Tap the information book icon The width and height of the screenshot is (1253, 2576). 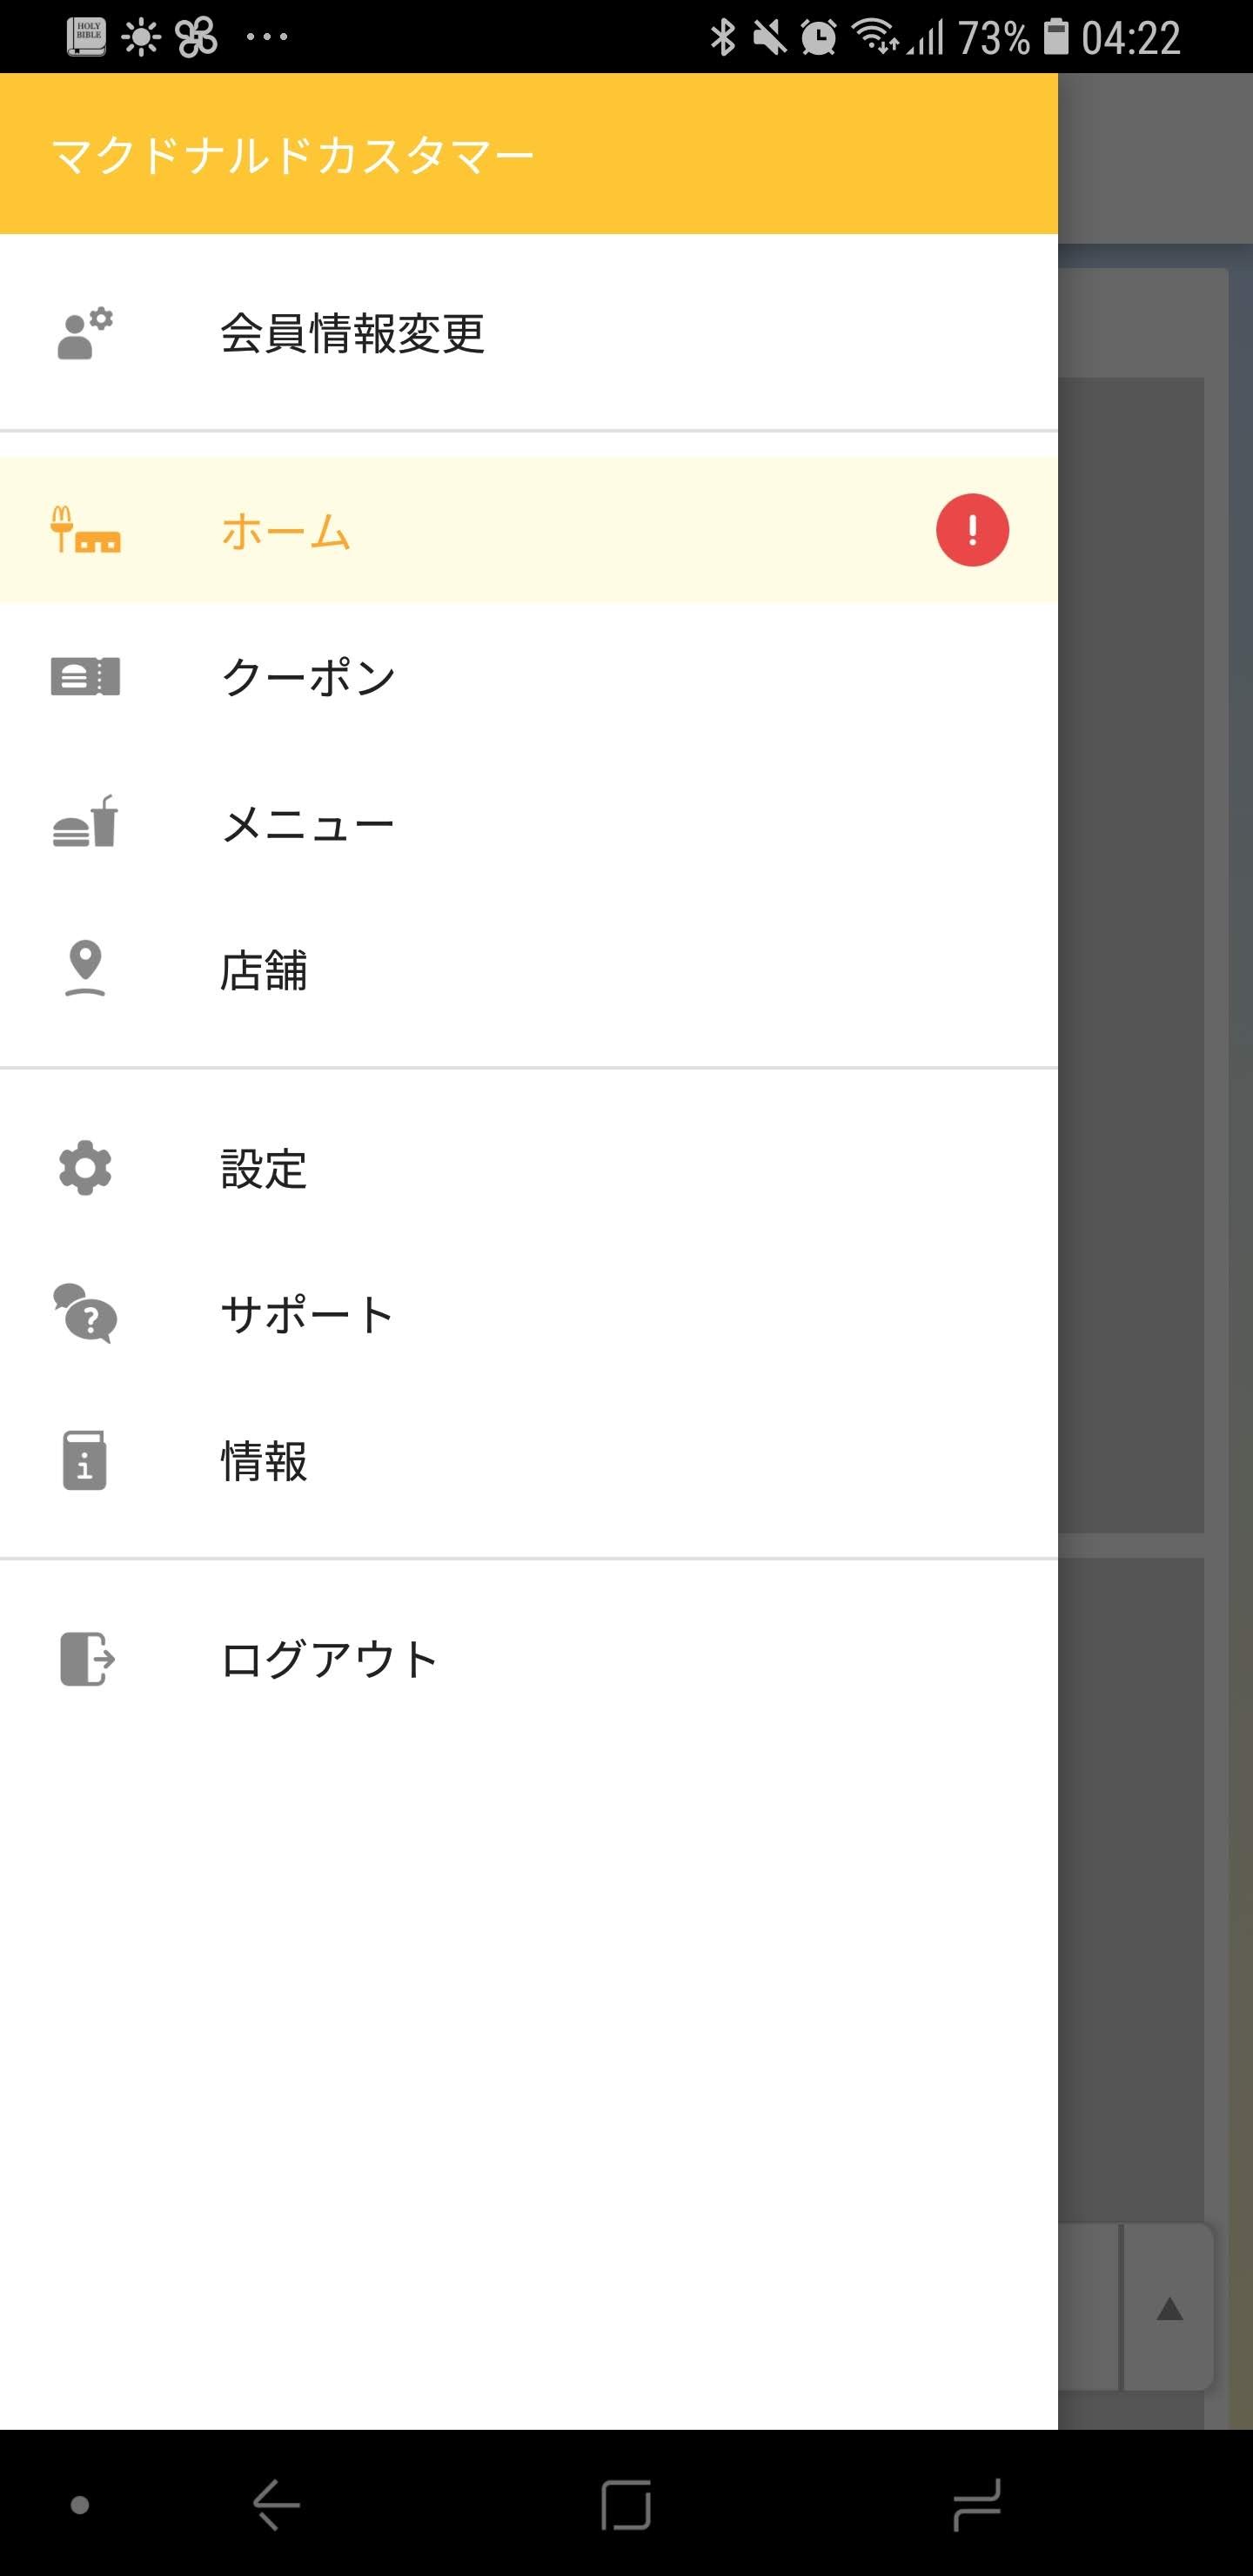click(85, 1461)
